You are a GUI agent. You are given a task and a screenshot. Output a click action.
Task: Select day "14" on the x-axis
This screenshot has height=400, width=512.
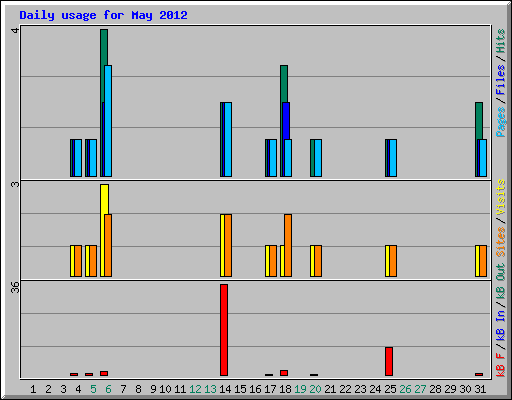225,389
